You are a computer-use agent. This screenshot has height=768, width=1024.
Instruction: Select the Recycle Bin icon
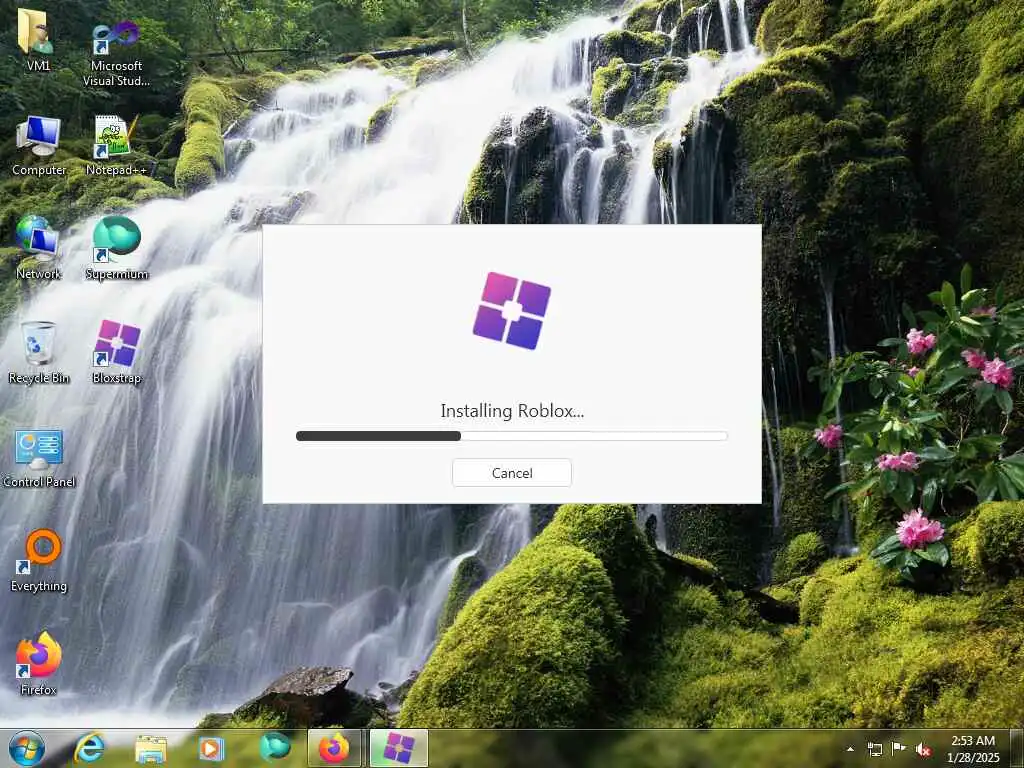pos(39,353)
